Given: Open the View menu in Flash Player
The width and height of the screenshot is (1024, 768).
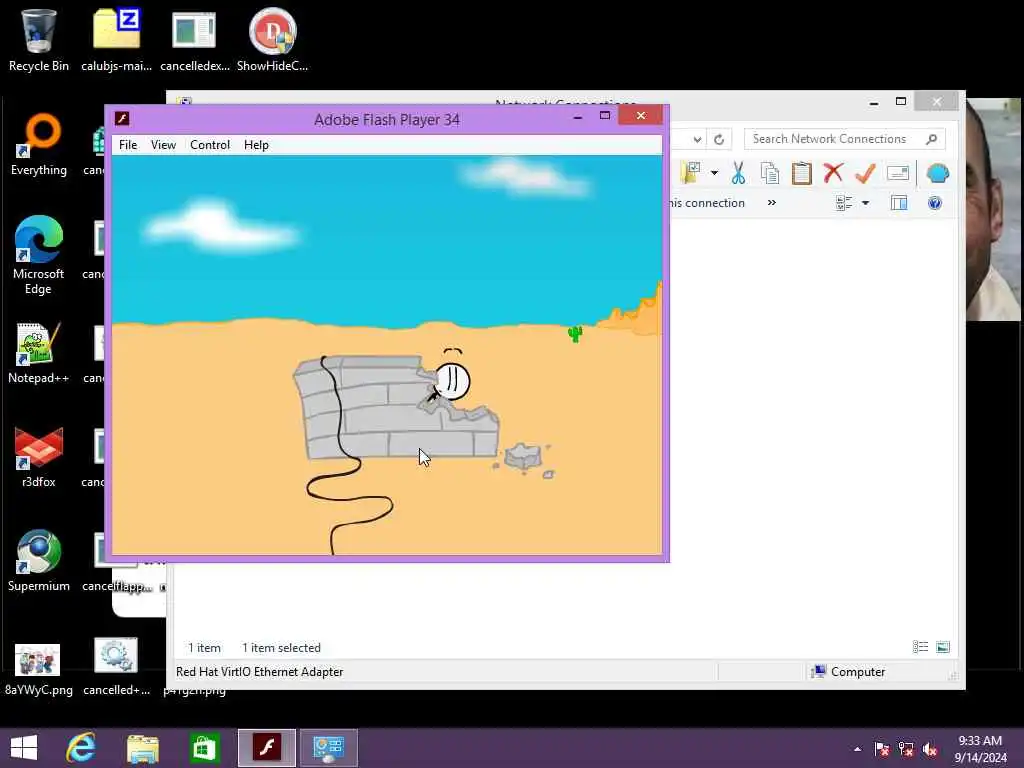Looking at the screenshot, I should pyautogui.click(x=163, y=145).
